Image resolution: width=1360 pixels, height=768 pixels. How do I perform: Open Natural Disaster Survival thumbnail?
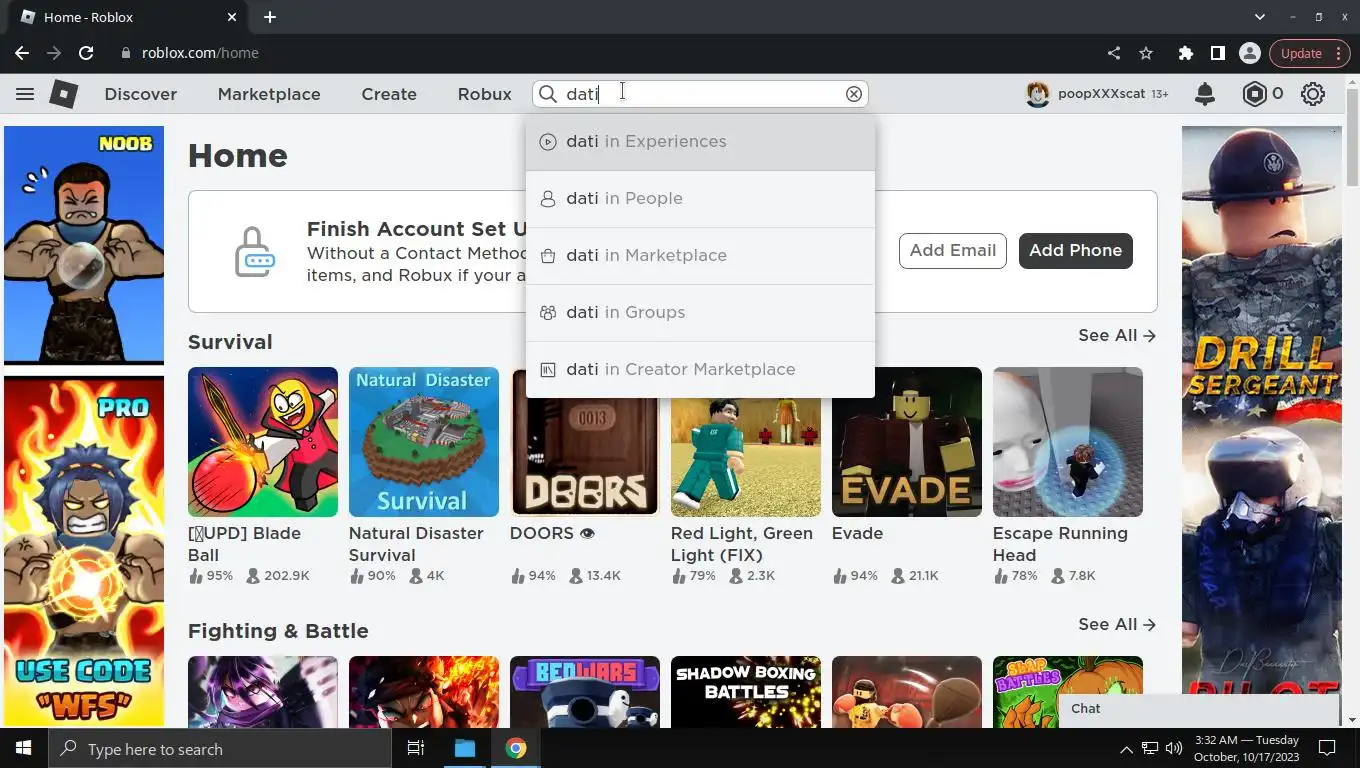click(424, 442)
